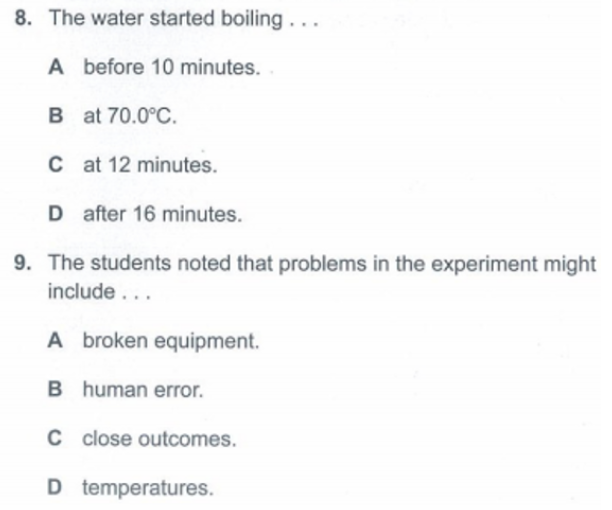Screen dimensions: 612x510
Task: Click letter B beside 'human error'
Action: tap(55, 389)
